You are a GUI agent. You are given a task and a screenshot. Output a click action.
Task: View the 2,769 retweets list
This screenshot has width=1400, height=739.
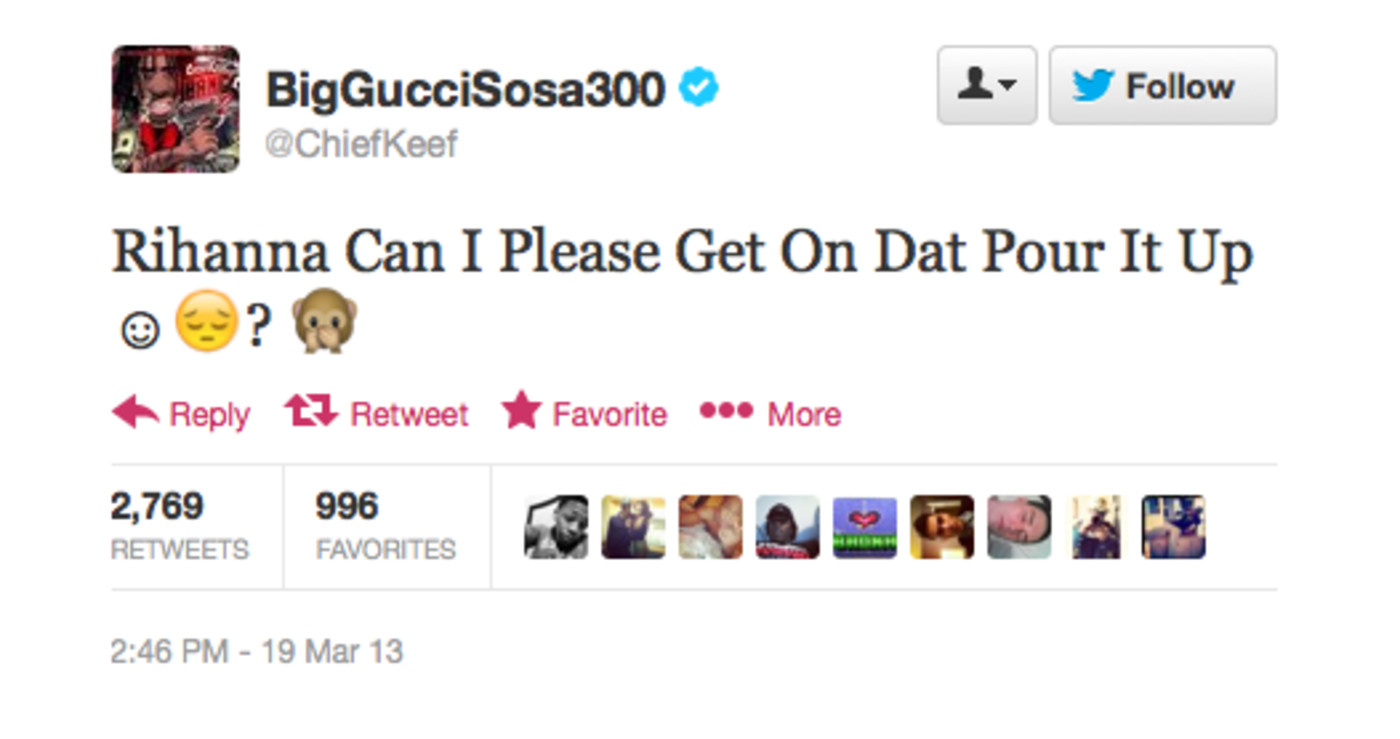180,526
